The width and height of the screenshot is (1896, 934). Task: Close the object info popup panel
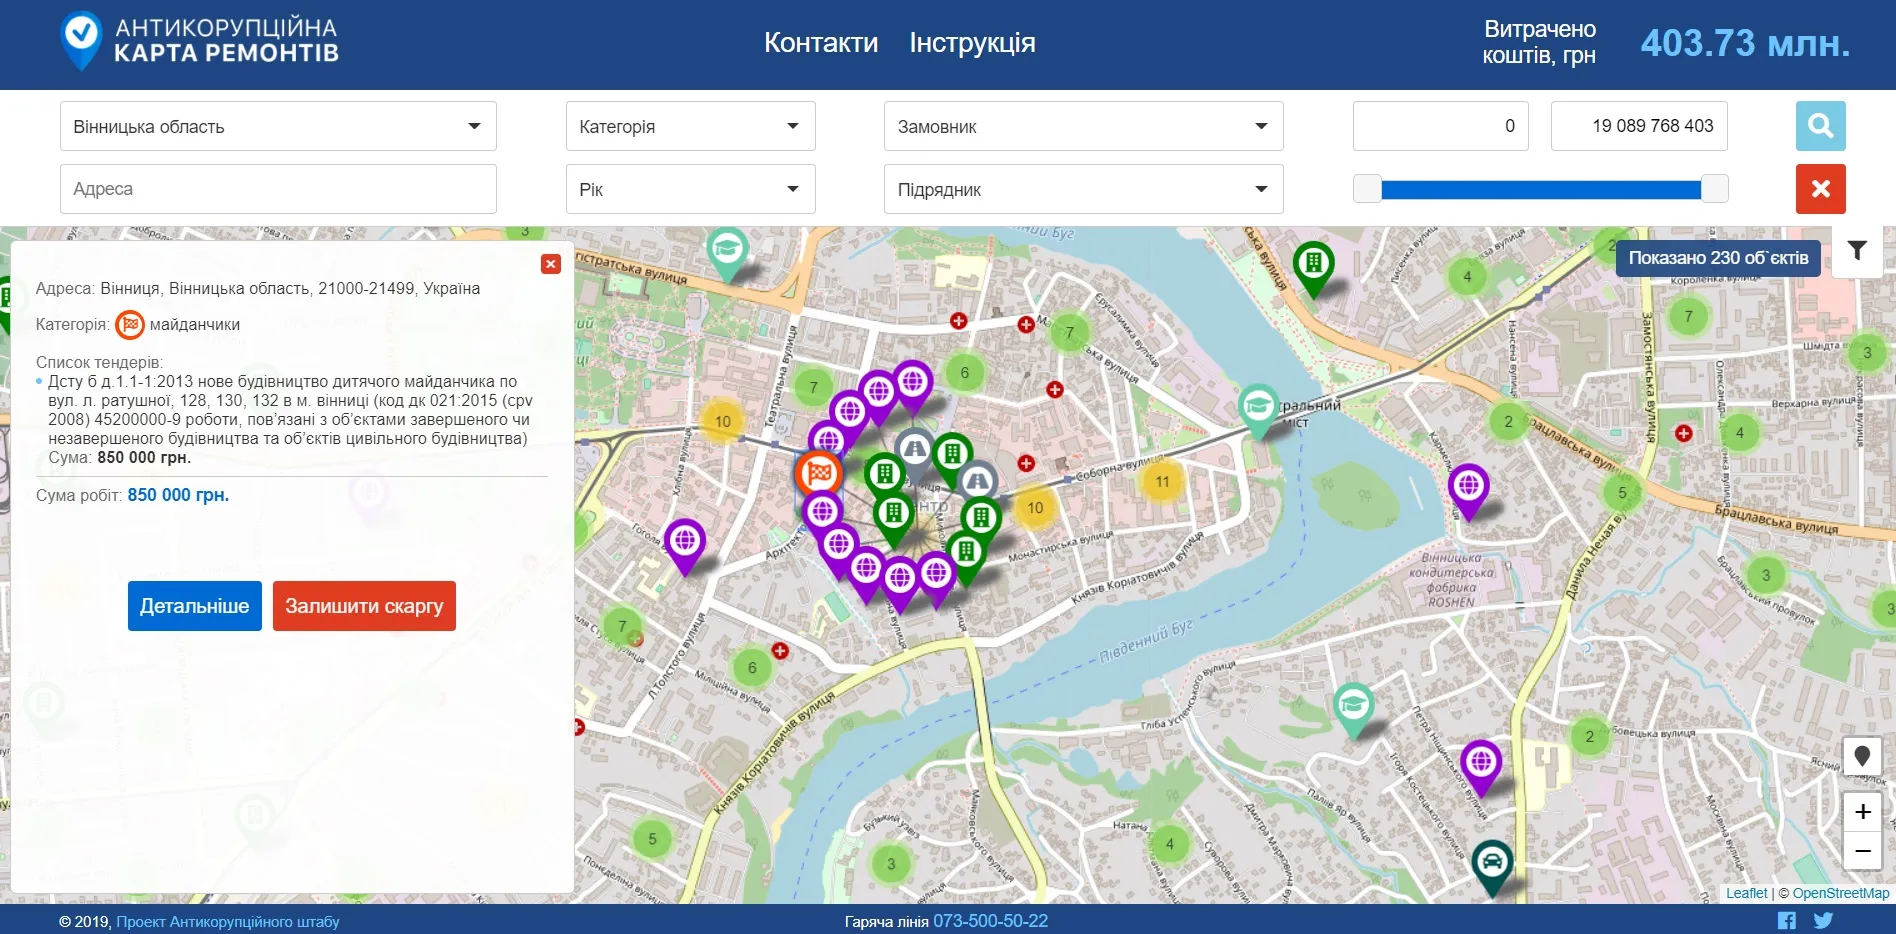pos(551,264)
